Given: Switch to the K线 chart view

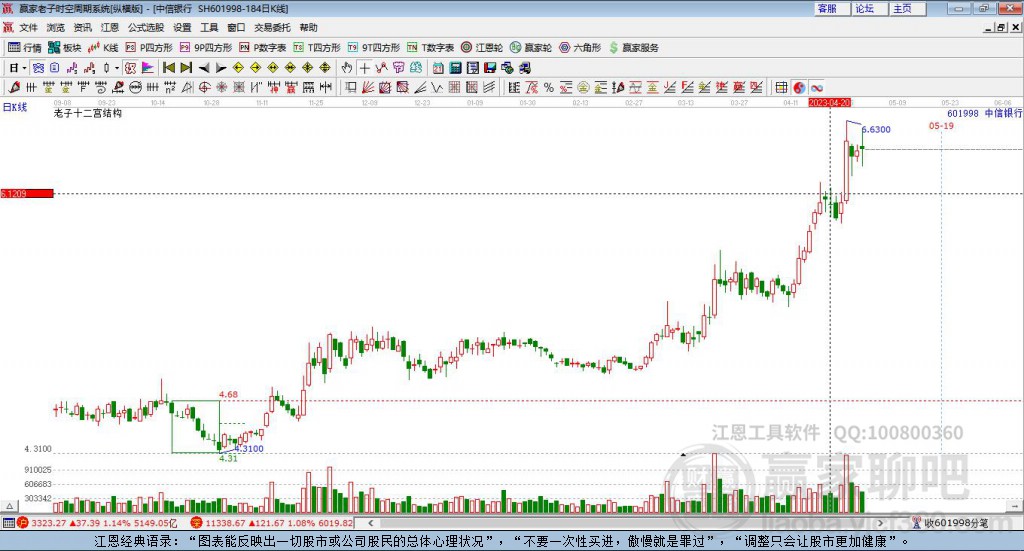Looking at the screenshot, I should (x=103, y=48).
